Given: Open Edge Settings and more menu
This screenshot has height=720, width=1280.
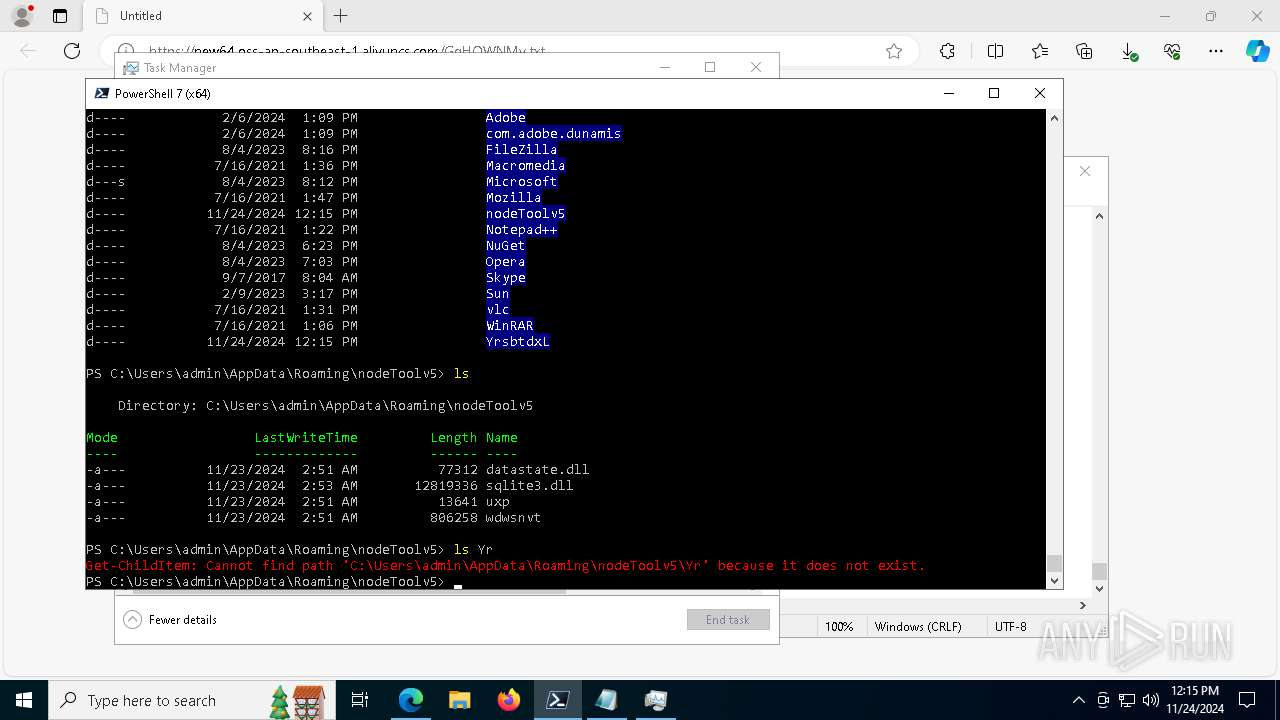Looking at the screenshot, I should coord(1216,51).
